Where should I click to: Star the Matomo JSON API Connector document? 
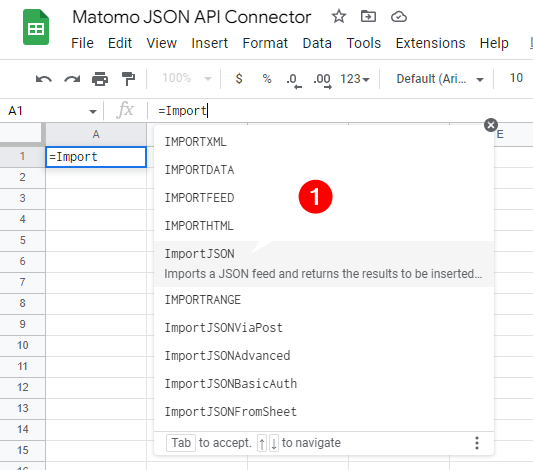(339, 16)
